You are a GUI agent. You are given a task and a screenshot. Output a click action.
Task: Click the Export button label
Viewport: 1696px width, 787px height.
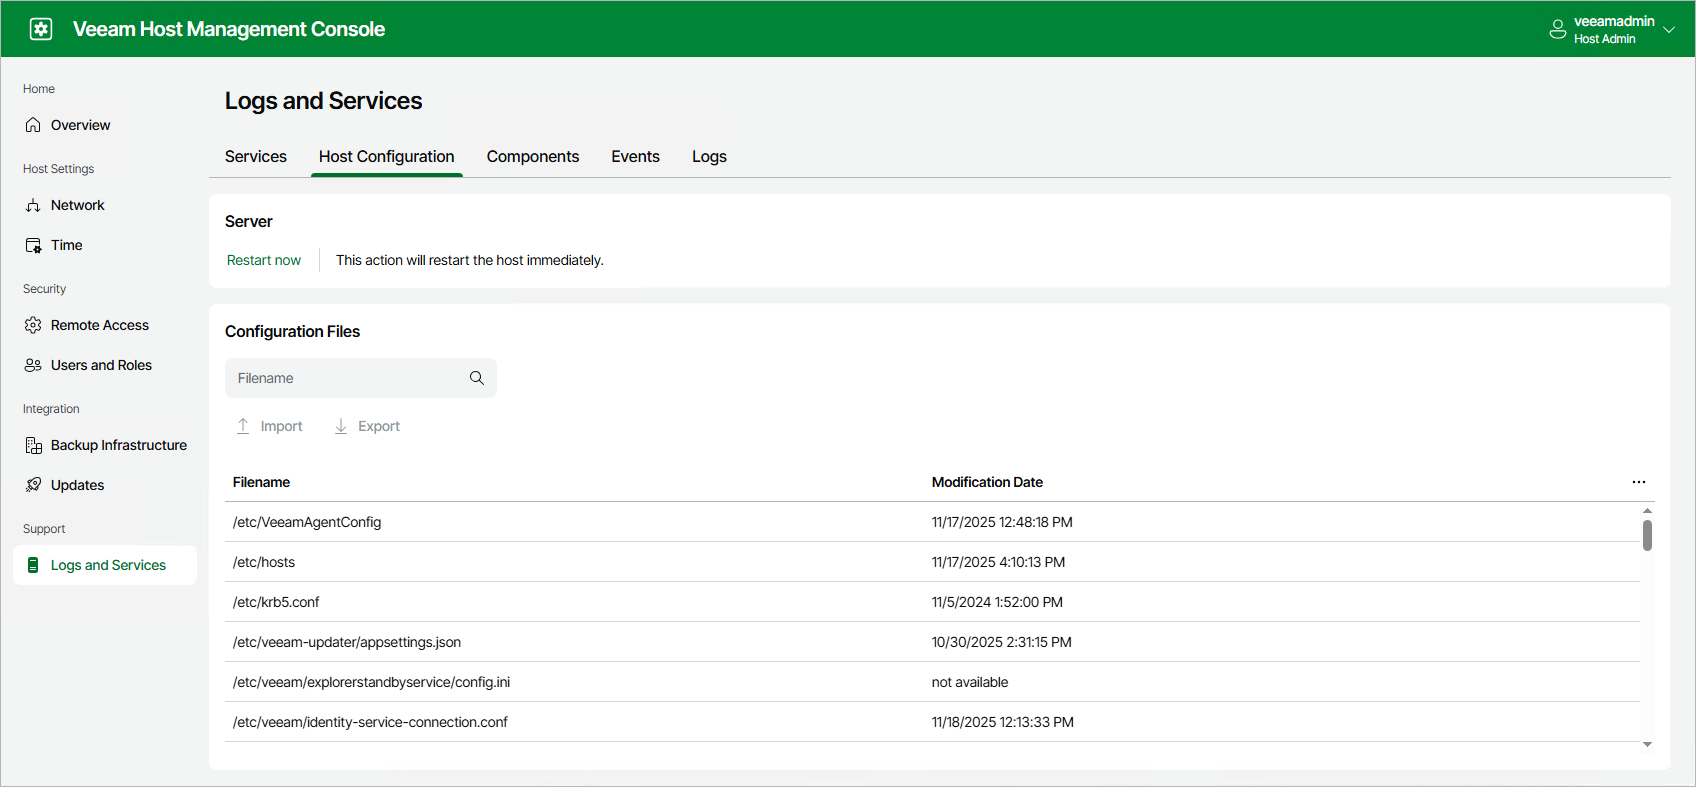(x=379, y=426)
